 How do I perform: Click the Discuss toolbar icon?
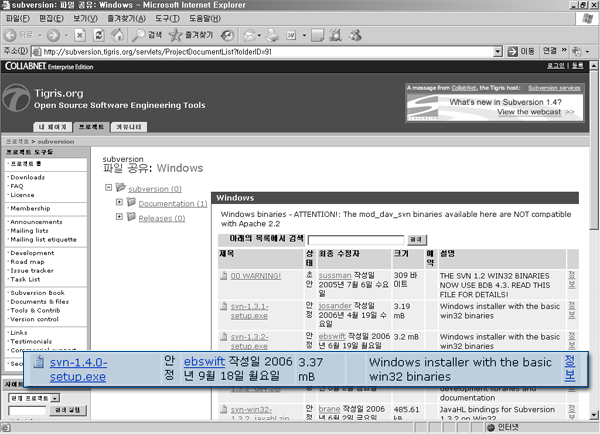tap(318, 35)
